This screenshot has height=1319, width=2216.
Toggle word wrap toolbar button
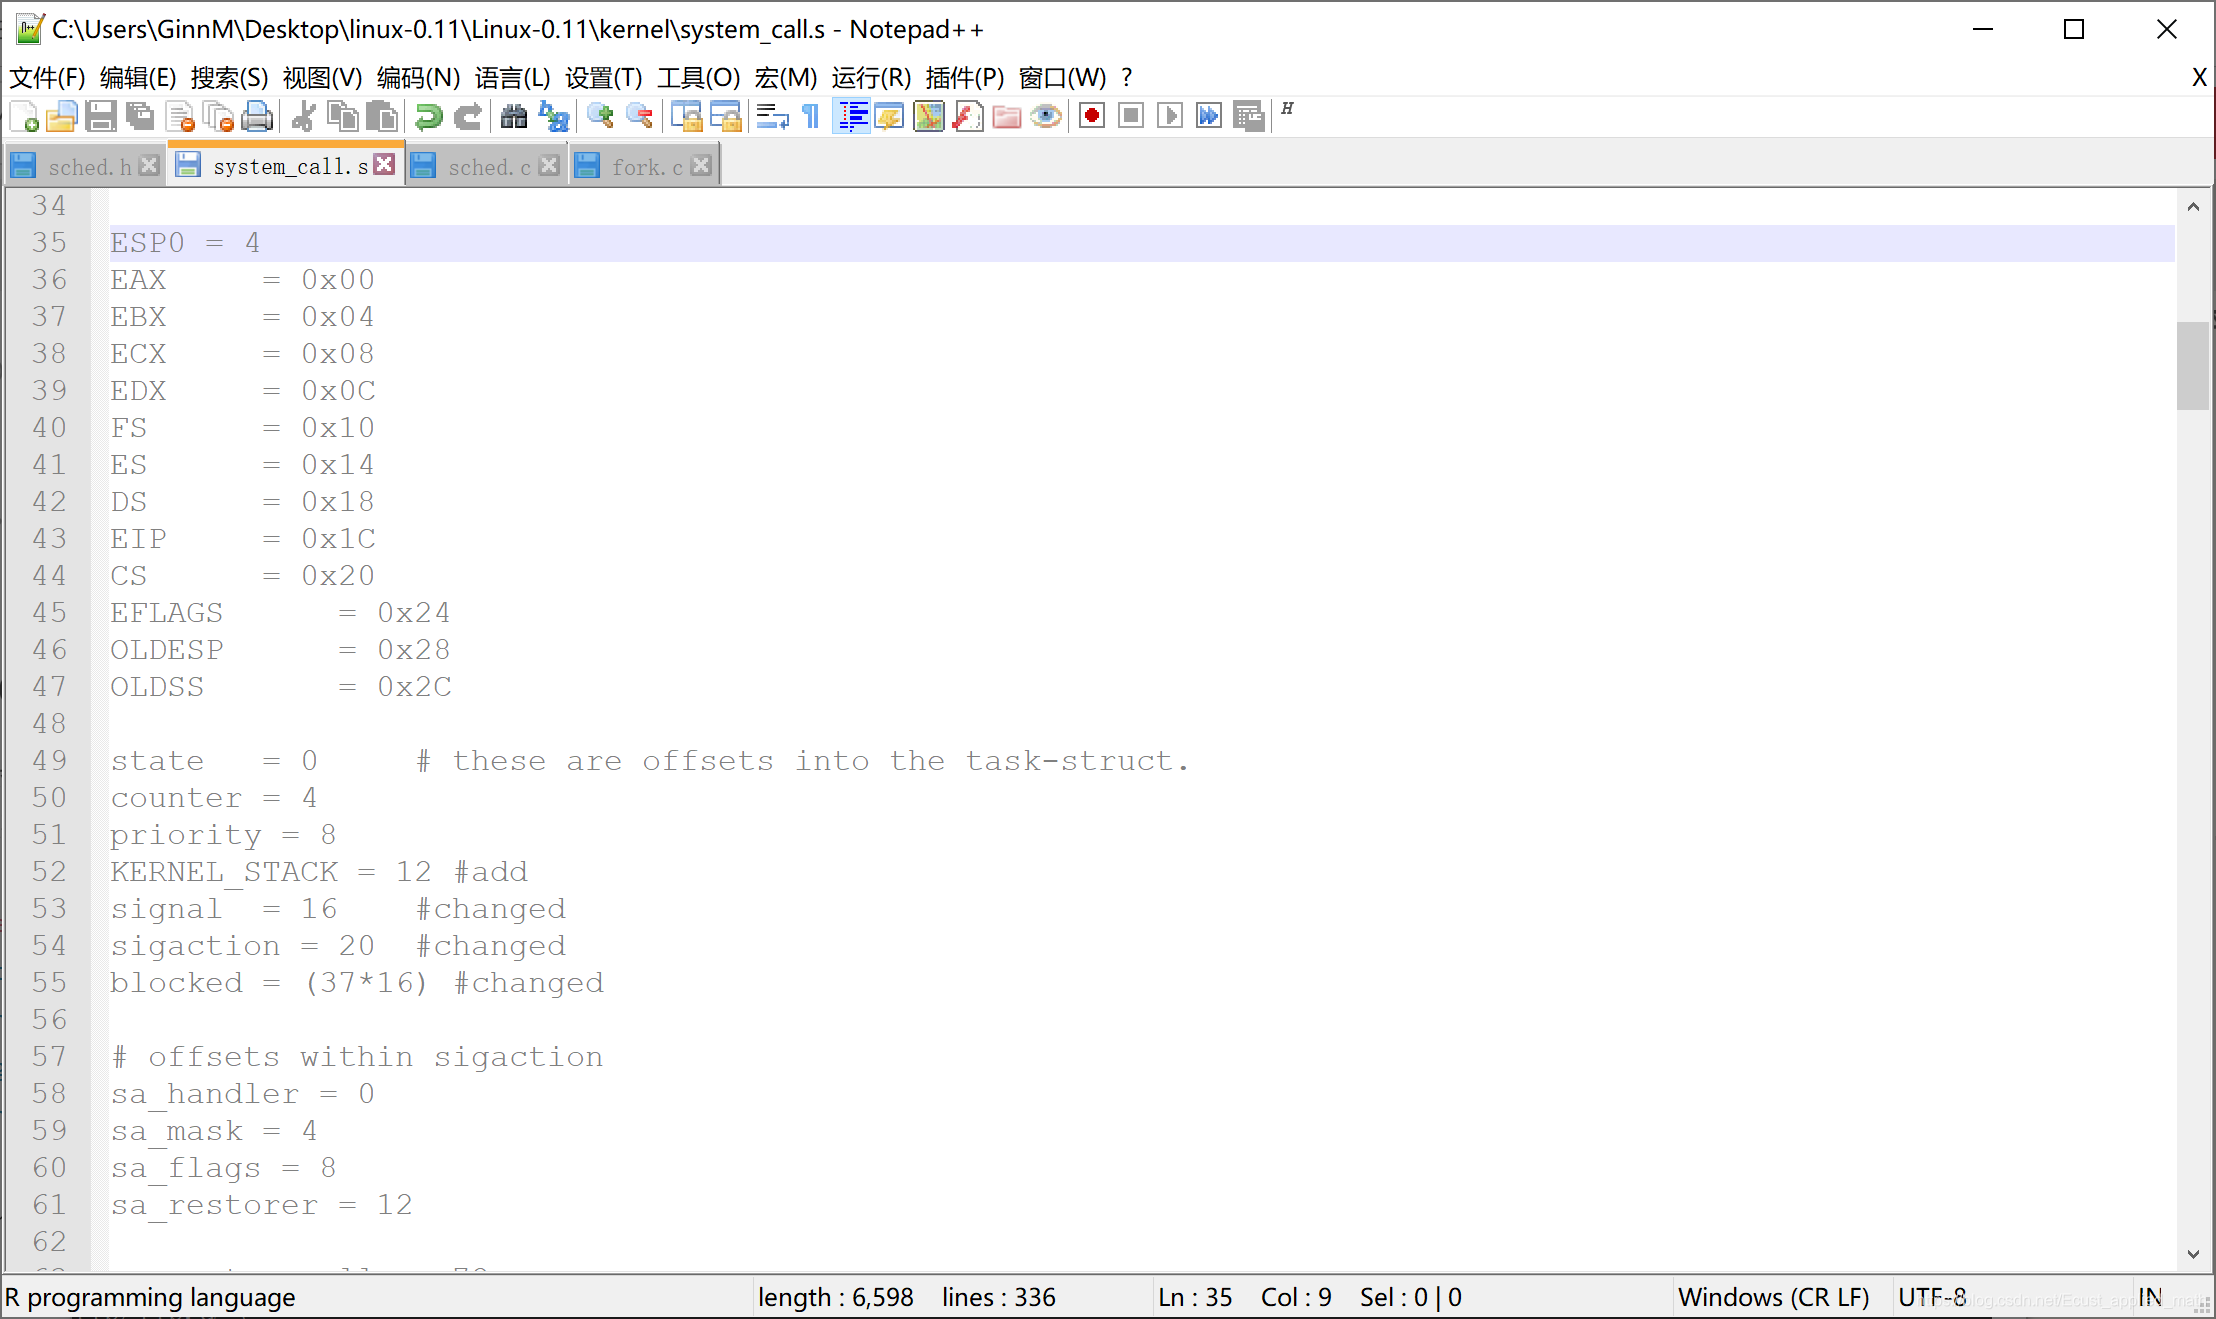click(x=772, y=117)
